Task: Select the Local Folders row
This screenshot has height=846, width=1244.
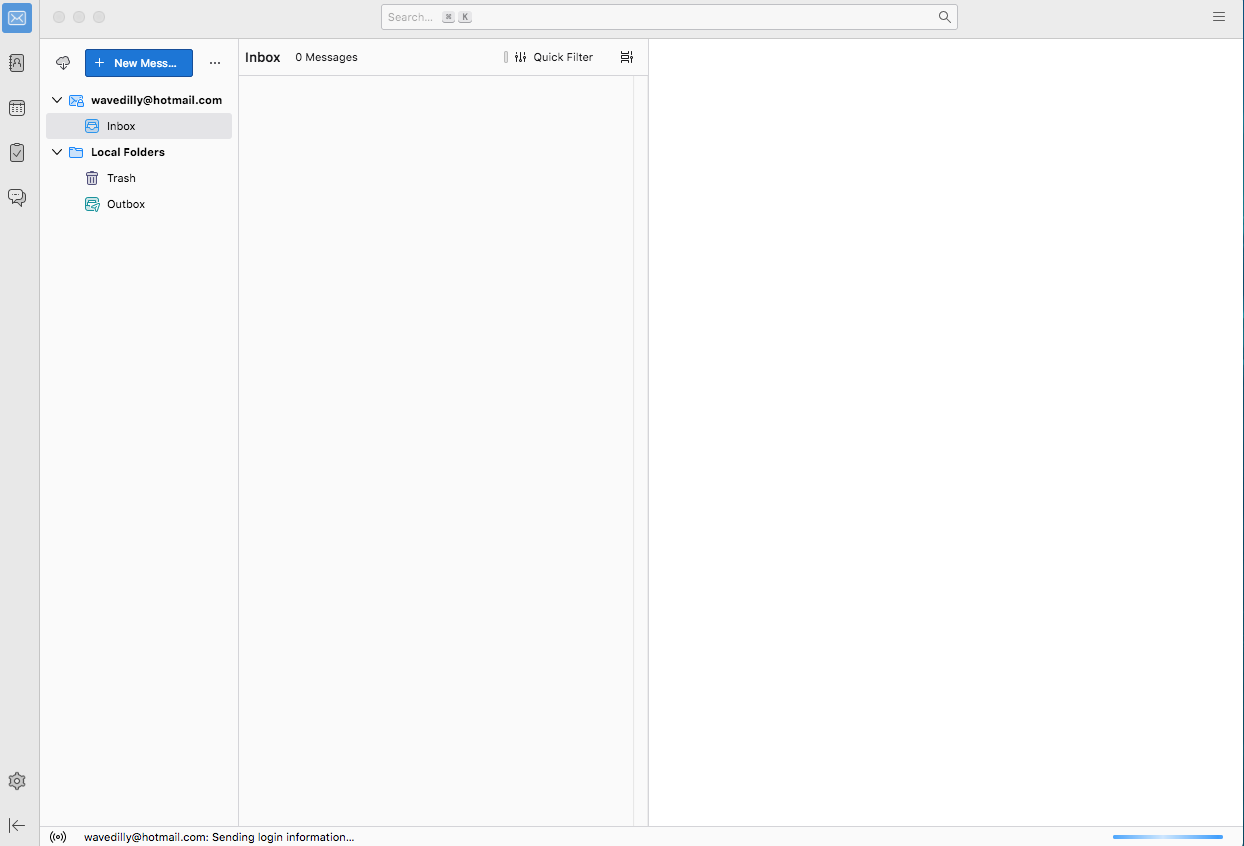Action: coord(139,152)
